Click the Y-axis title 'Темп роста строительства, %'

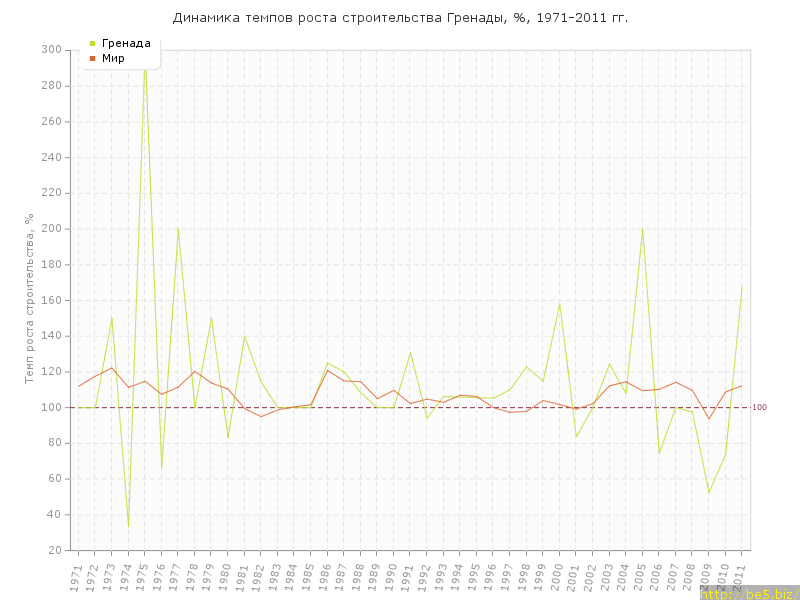click(x=30, y=298)
